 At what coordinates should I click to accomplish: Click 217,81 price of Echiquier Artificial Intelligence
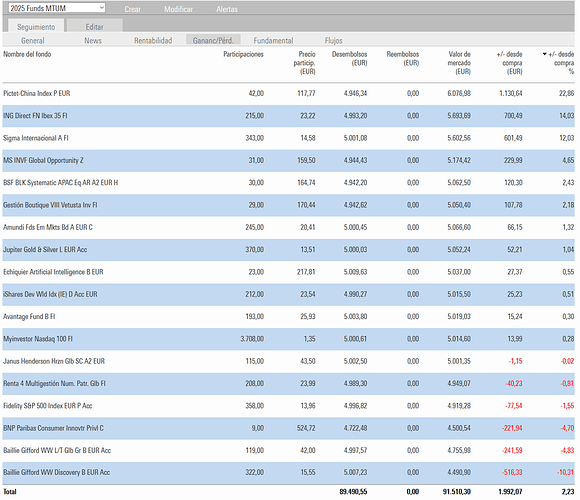(x=306, y=272)
